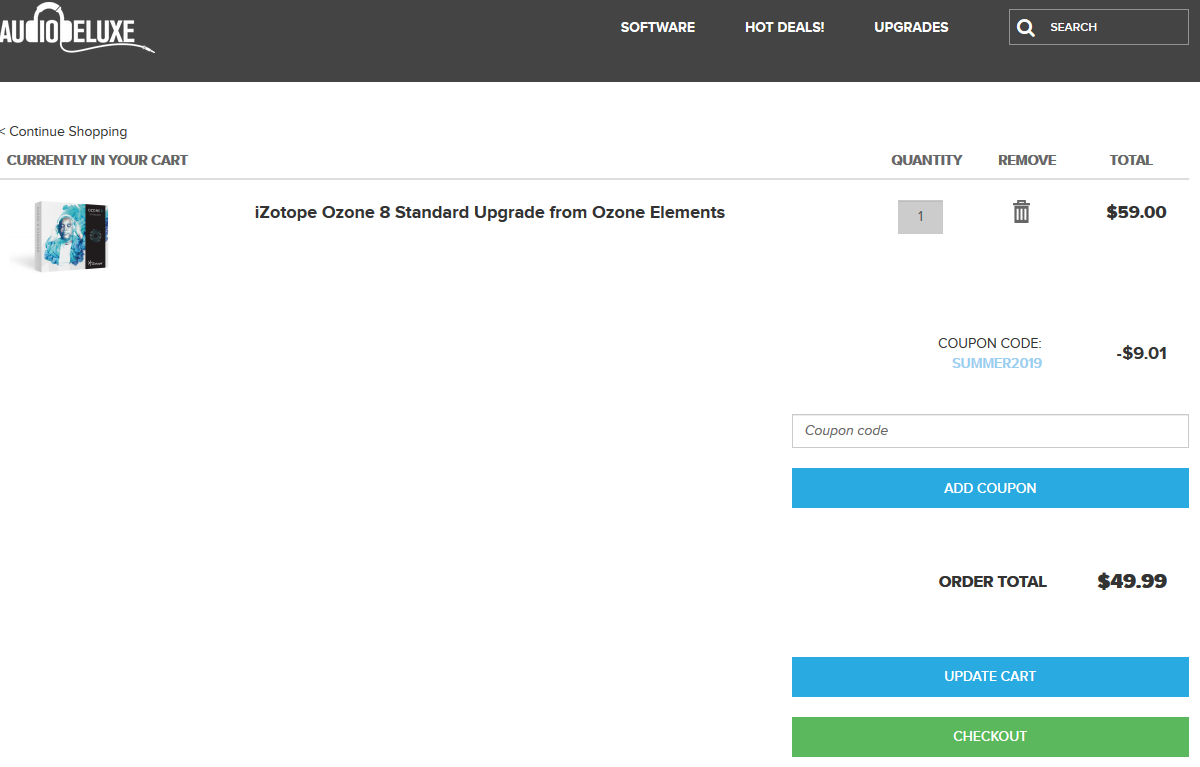
Task: Open the Hot Deals! menu
Action: point(785,27)
